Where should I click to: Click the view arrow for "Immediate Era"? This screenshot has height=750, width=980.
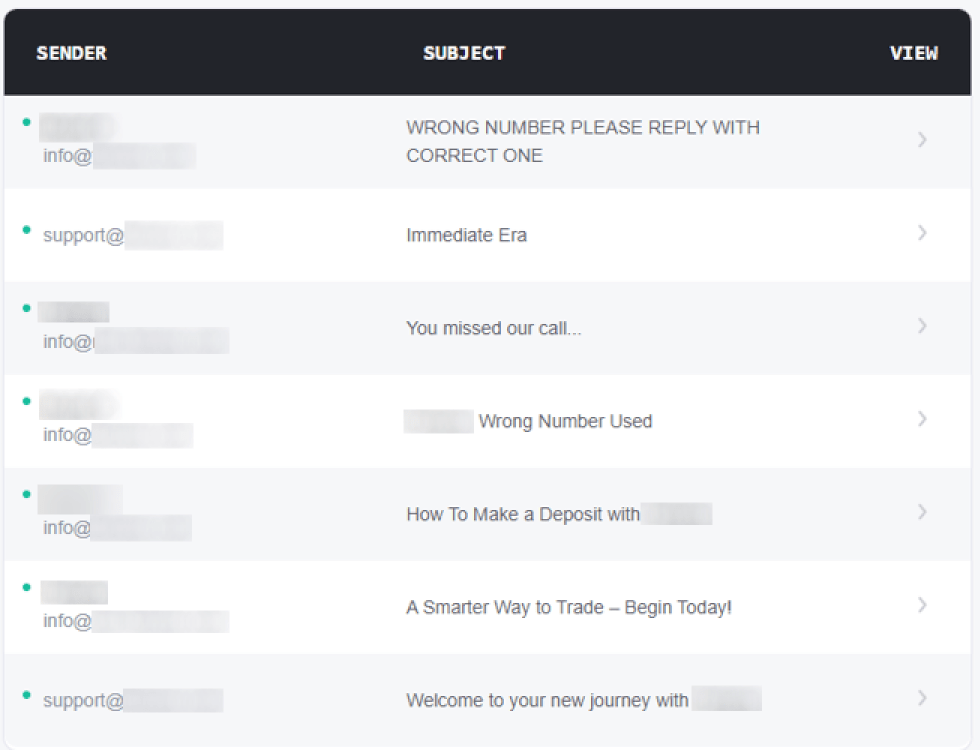(x=922, y=233)
